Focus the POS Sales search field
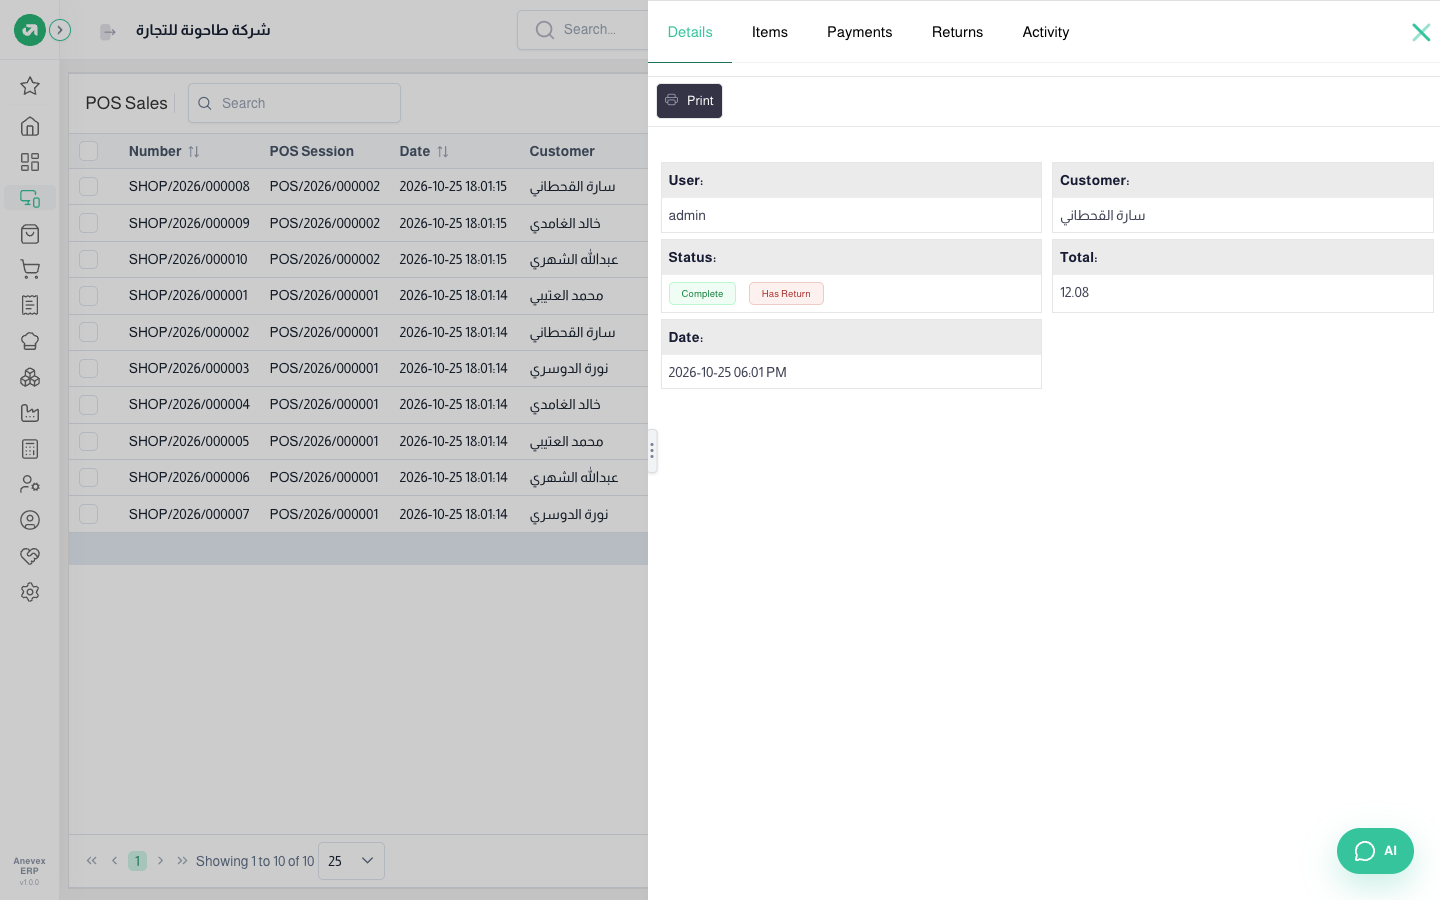Image resolution: width=1440 pixels, height=900 pixels. pos(294,103)
